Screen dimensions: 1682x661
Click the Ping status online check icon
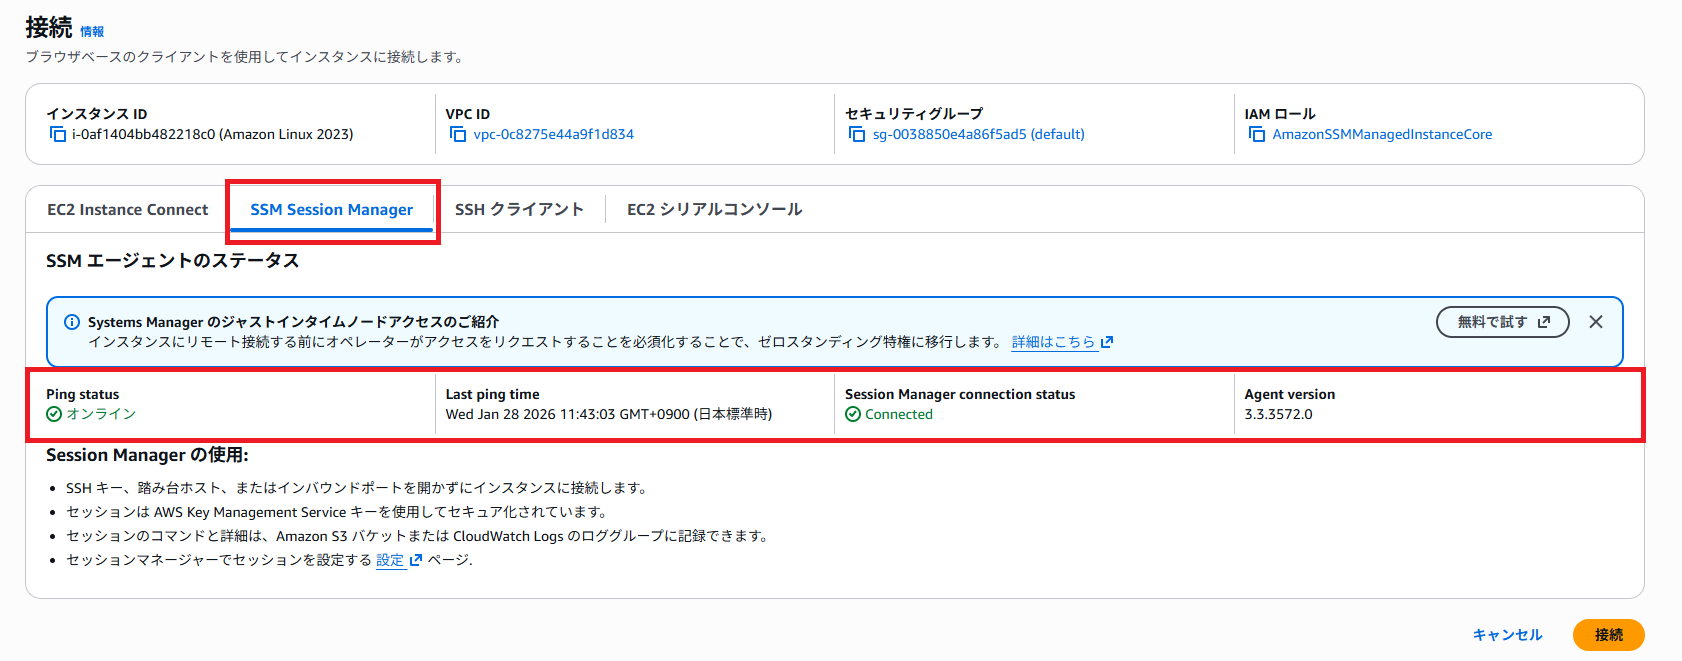(x=54, y=414)
